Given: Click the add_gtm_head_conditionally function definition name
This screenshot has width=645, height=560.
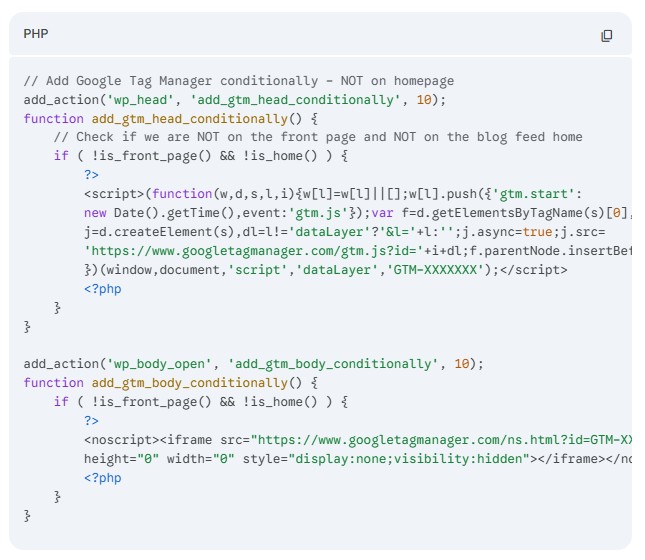Looking at the screenshot, I should pos(182,119).
